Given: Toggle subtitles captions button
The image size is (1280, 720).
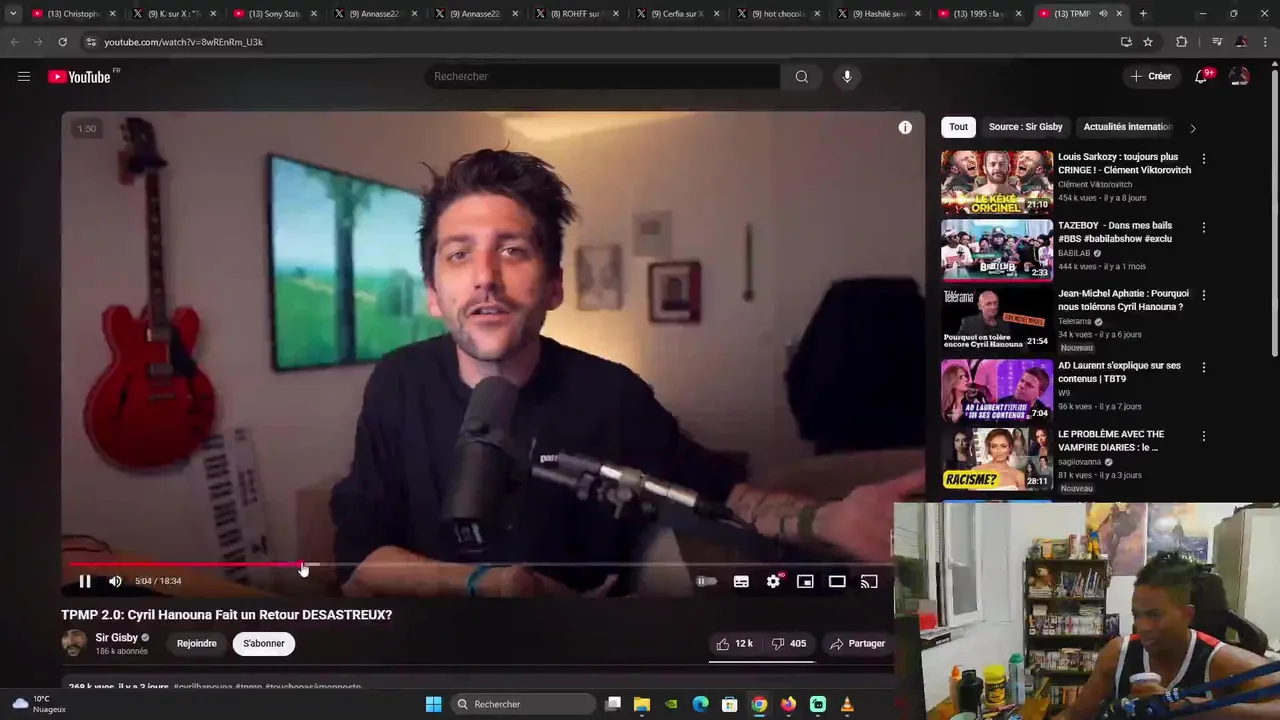Looking at the screenshot, I should coord(741,581).
